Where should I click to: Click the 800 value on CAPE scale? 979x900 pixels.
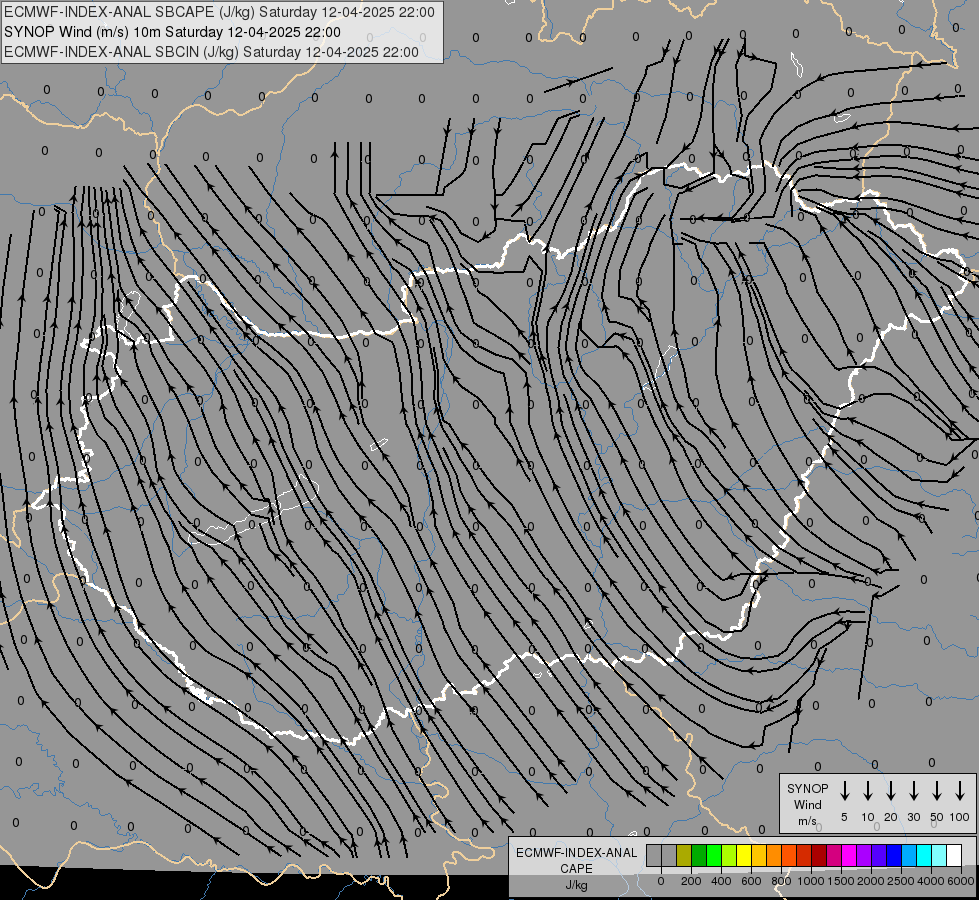point(781,881)
